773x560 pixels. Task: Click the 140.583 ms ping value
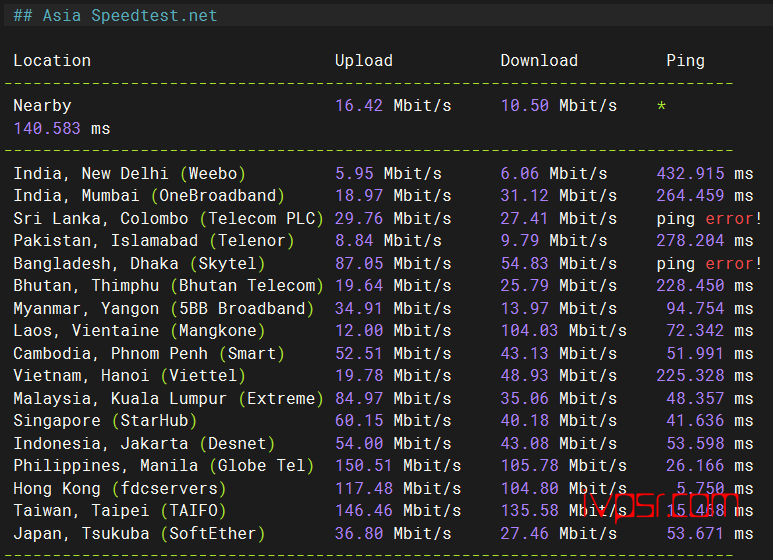62,128
